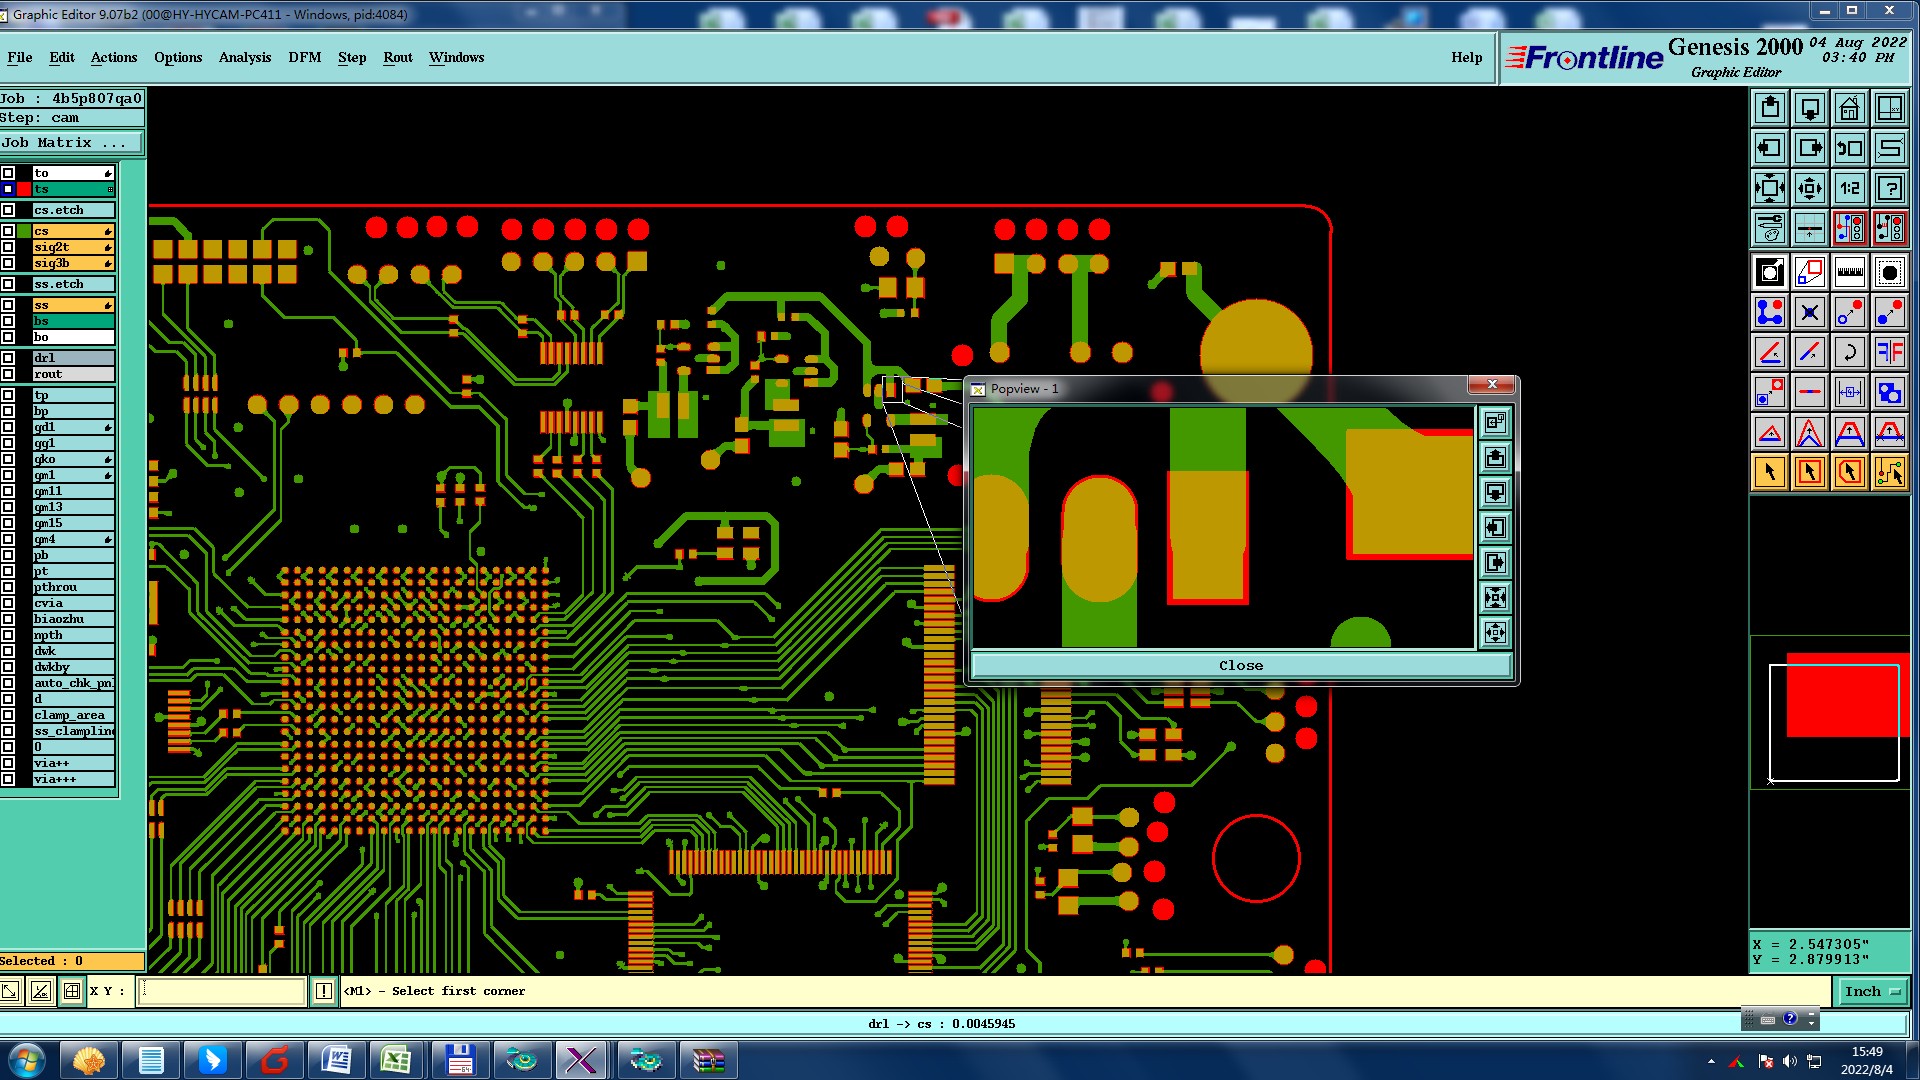1920x1080 pixels.
Task: Click the net select arrow tool
Action: click(x=1889, y=472)
